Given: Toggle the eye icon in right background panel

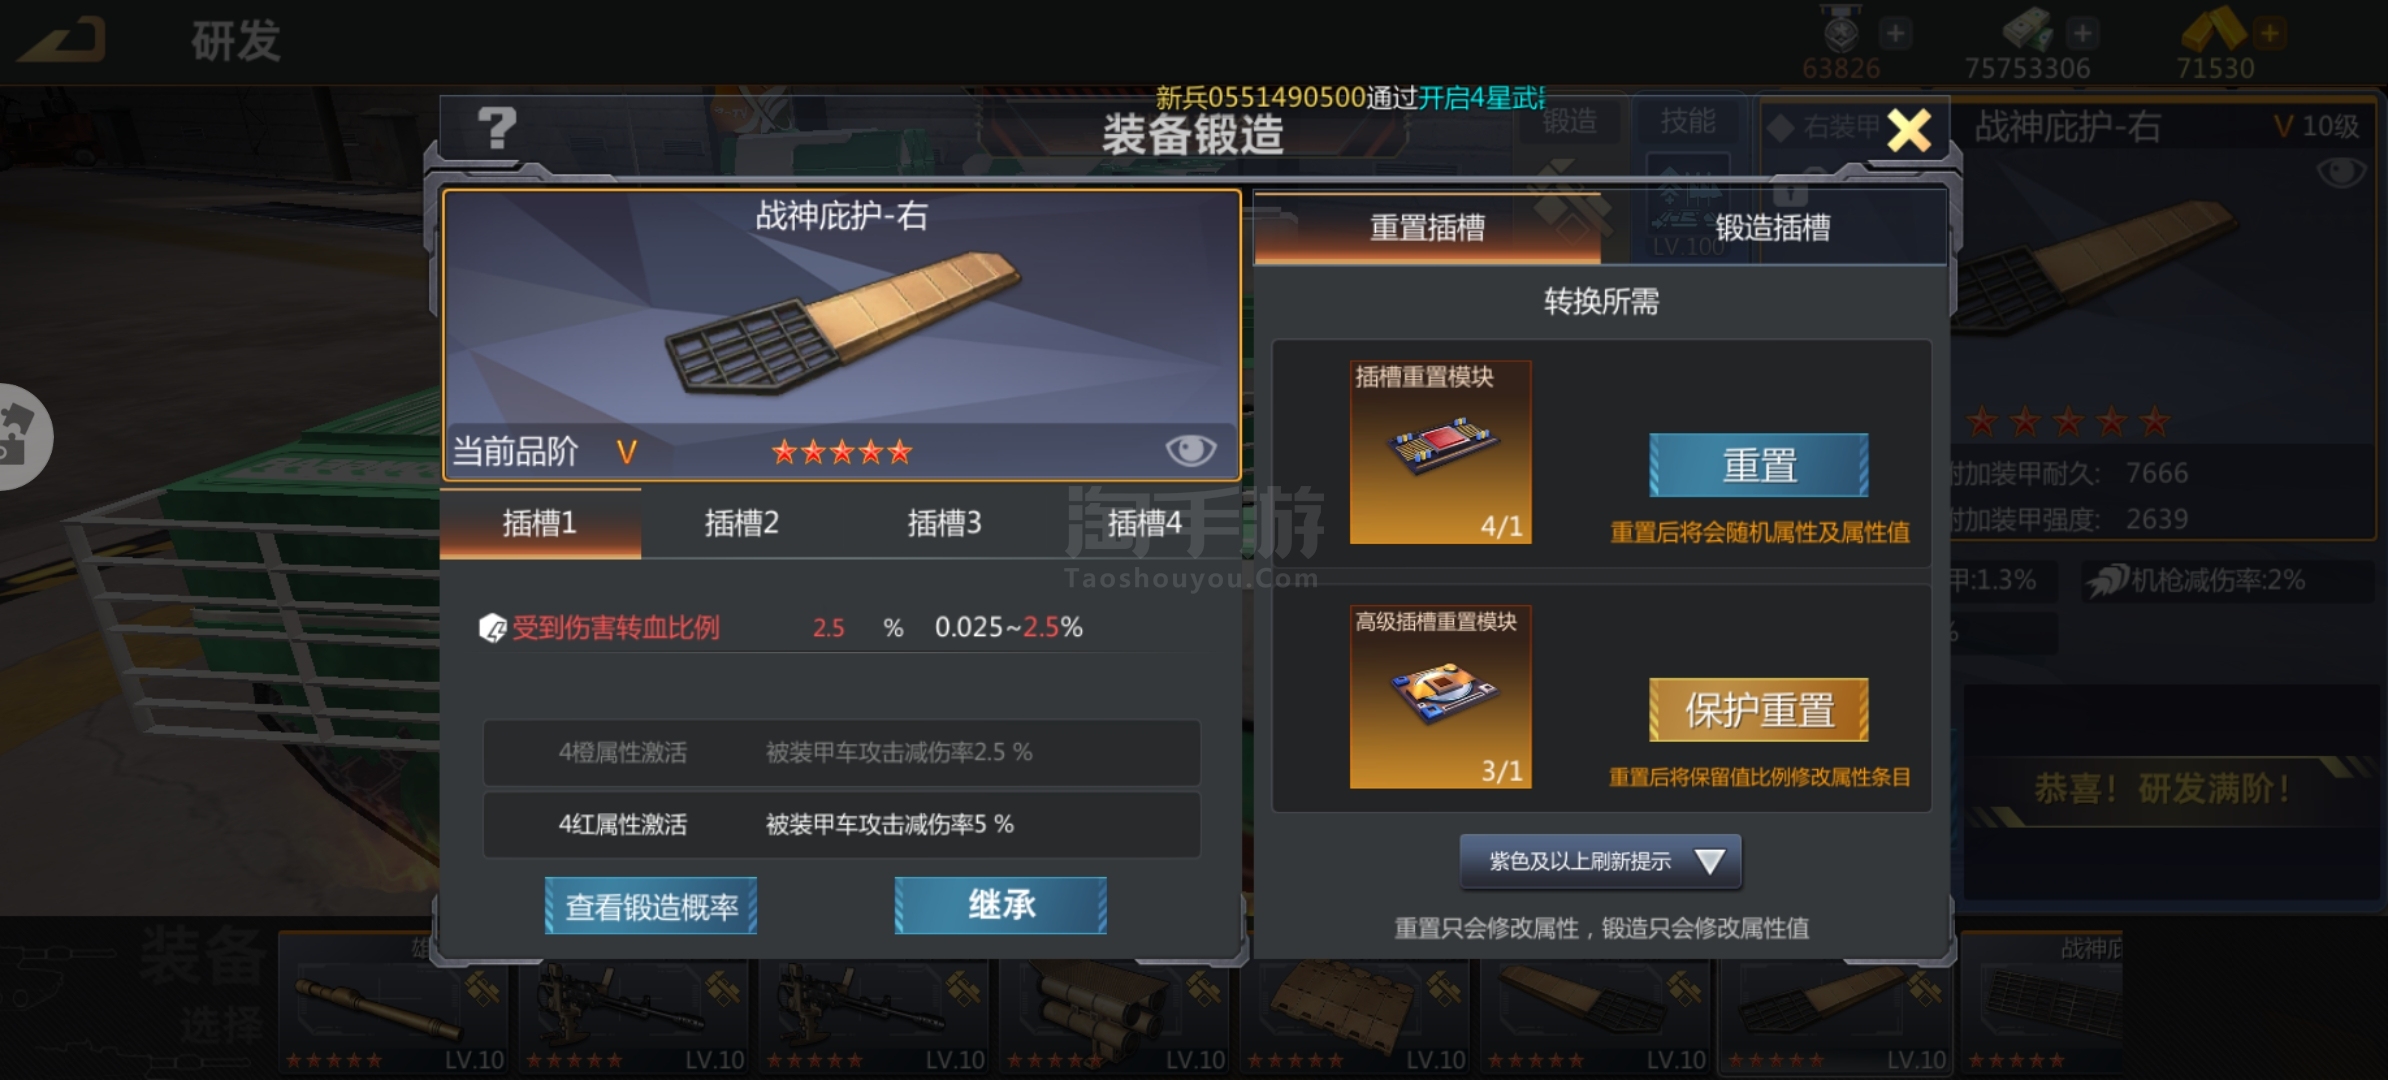Looking at the screenshot, I should coord(2341,172).
